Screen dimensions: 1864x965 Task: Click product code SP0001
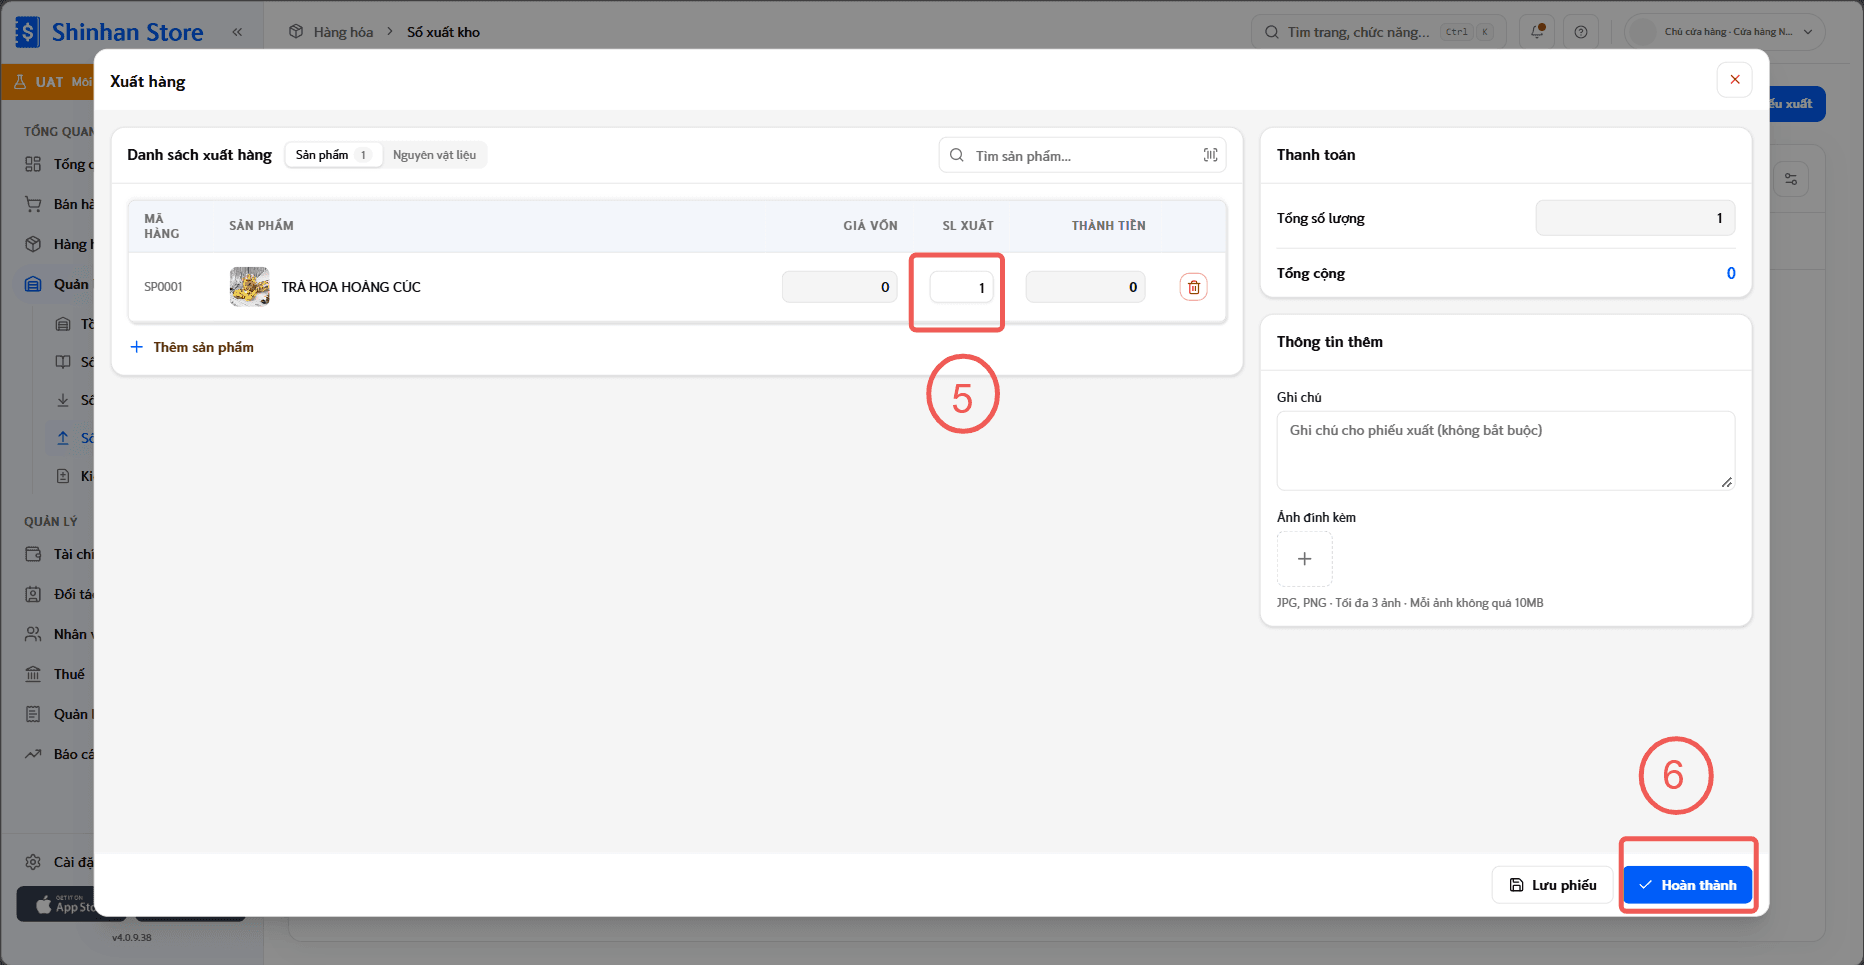coord(163,287)
